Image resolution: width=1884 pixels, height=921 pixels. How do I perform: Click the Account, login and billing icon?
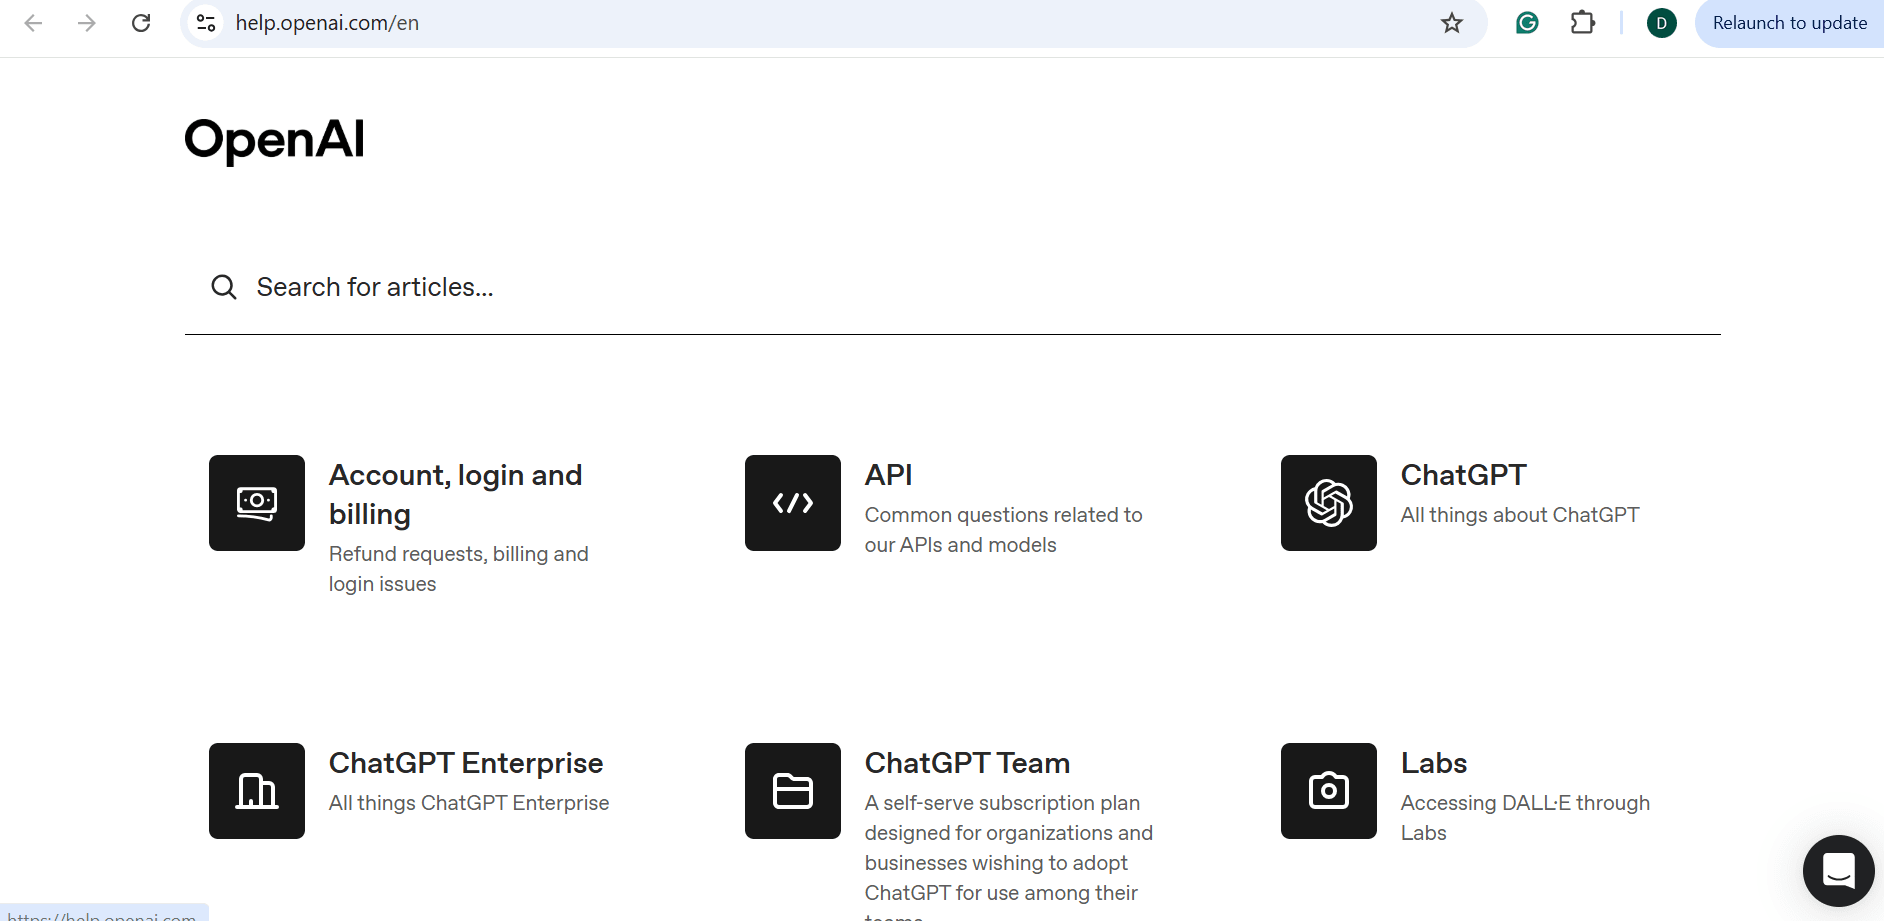pos(257,503)
